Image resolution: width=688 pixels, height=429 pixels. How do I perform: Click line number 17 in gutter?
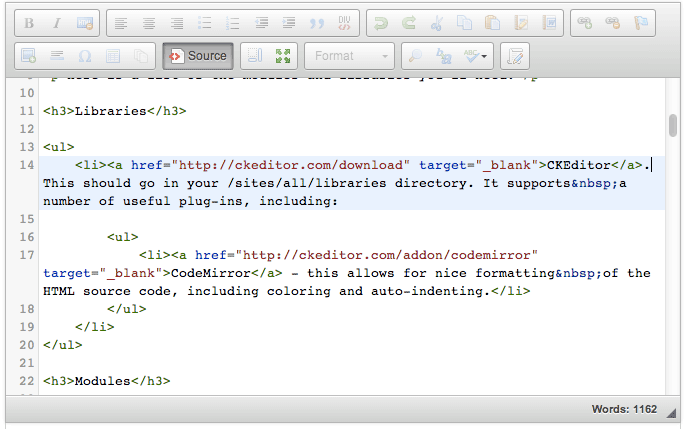[26, 255]
